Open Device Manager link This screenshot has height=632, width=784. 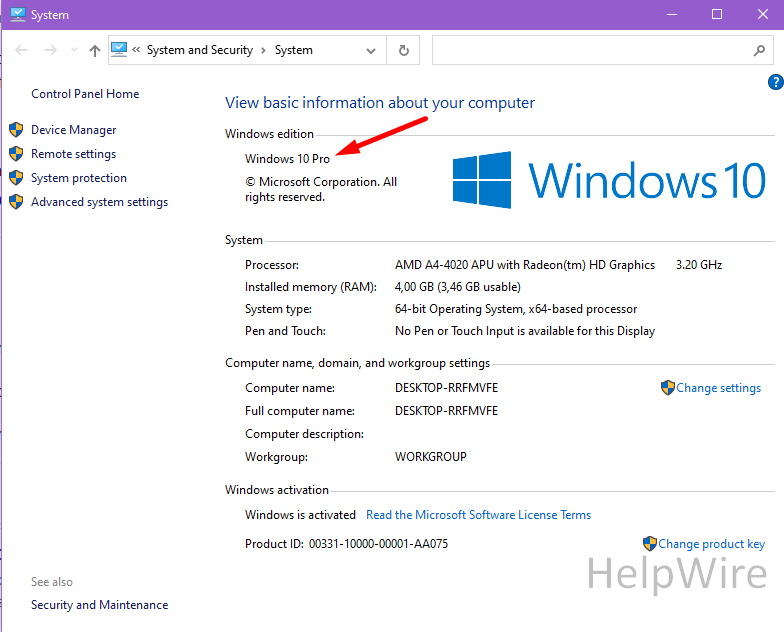point(74,130)
